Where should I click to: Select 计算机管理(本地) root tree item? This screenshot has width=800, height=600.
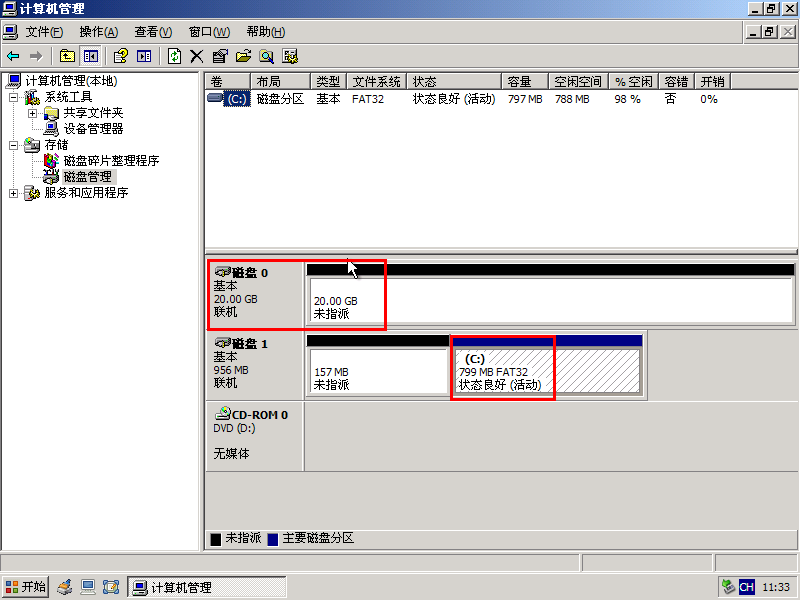pyautogui.click(x=71, y=81)
